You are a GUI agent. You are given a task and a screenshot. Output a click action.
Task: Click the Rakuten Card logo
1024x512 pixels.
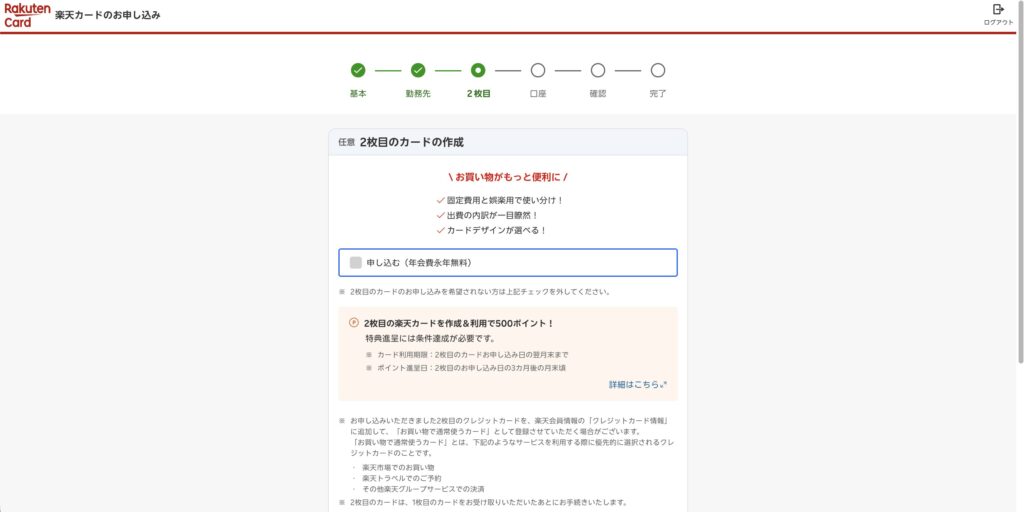tap(25, 15)
